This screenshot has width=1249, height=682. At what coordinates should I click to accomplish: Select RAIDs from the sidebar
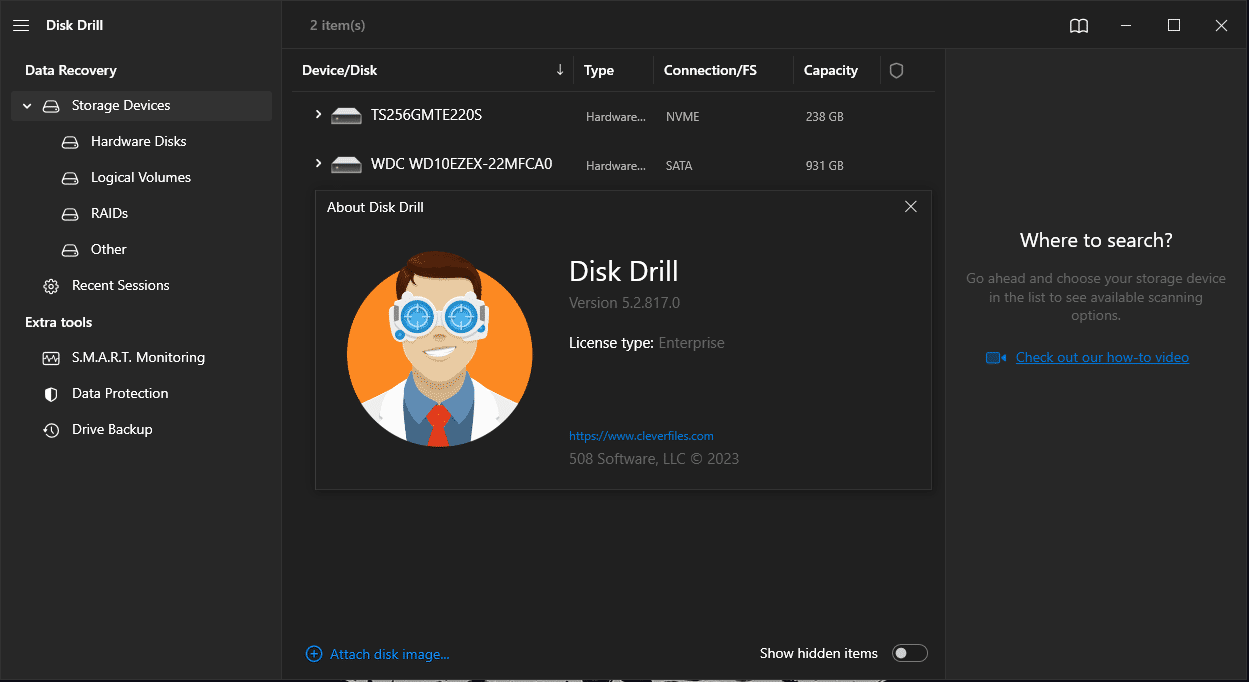pos(108,213)
